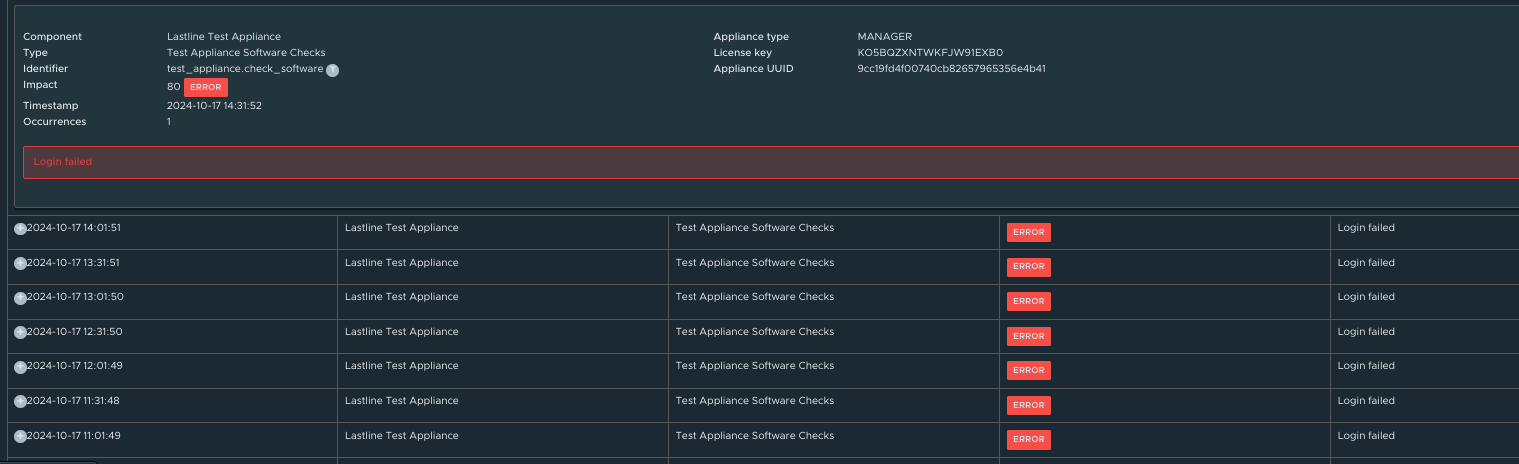The width and height of the screenshot is (1519, 464).
Task: Click the filter icon beside test_appliance.check_software
Action: click(332, 70)
